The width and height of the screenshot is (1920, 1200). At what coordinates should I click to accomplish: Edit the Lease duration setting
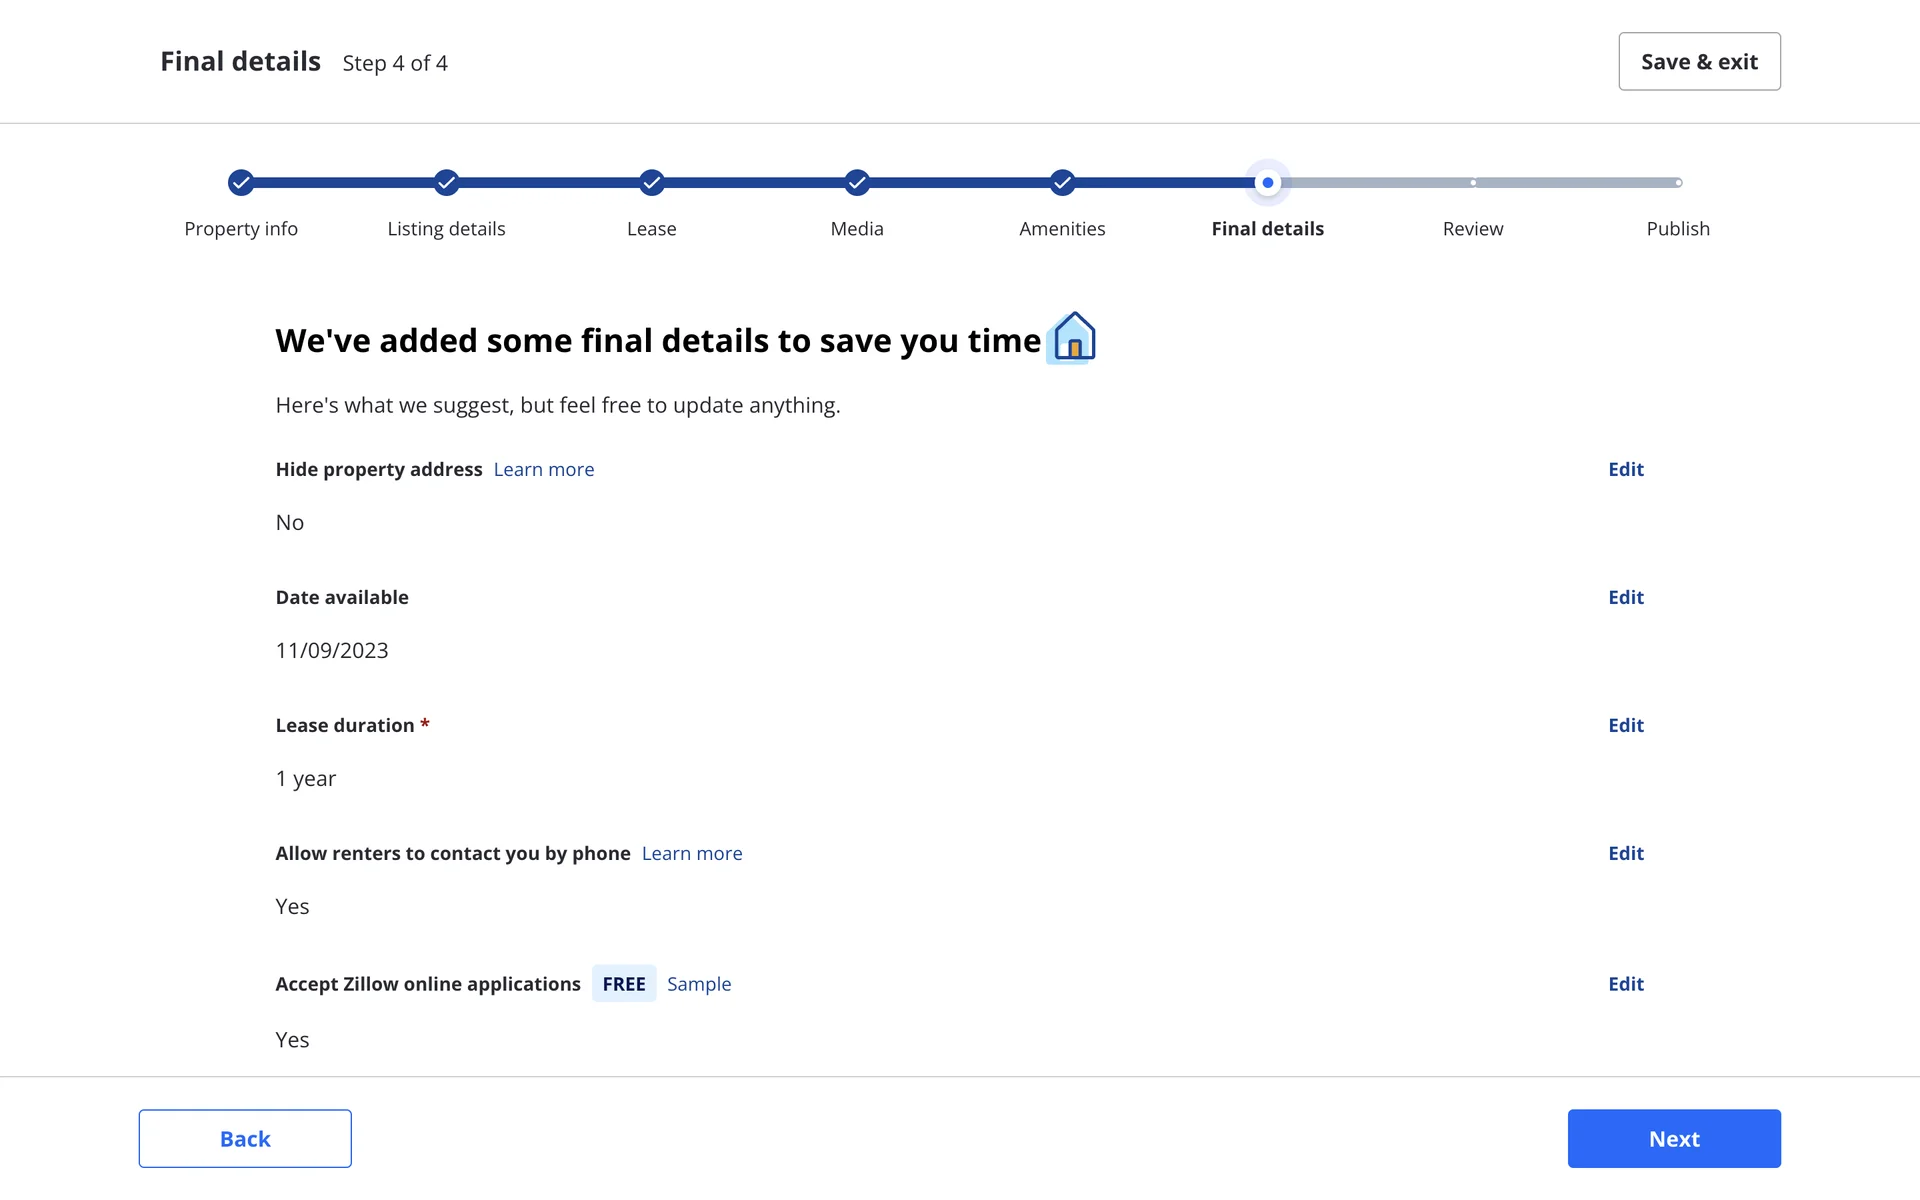point(1626,725)
